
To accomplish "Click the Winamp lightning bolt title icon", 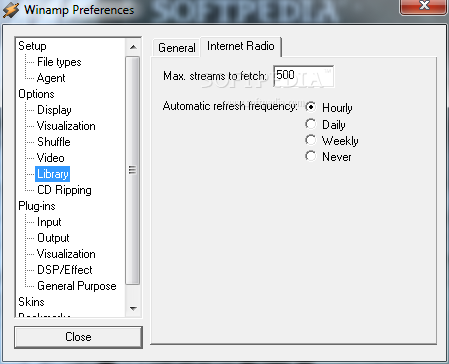I will tap(11, 10).
